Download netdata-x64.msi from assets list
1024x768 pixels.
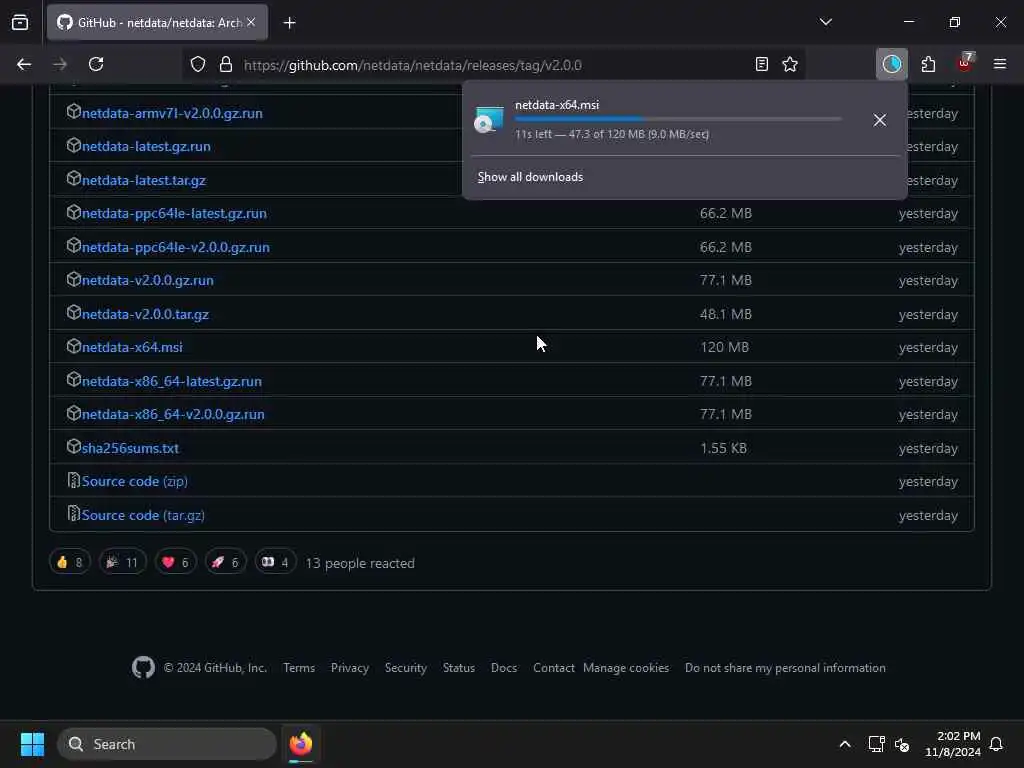tap(132, 347)
